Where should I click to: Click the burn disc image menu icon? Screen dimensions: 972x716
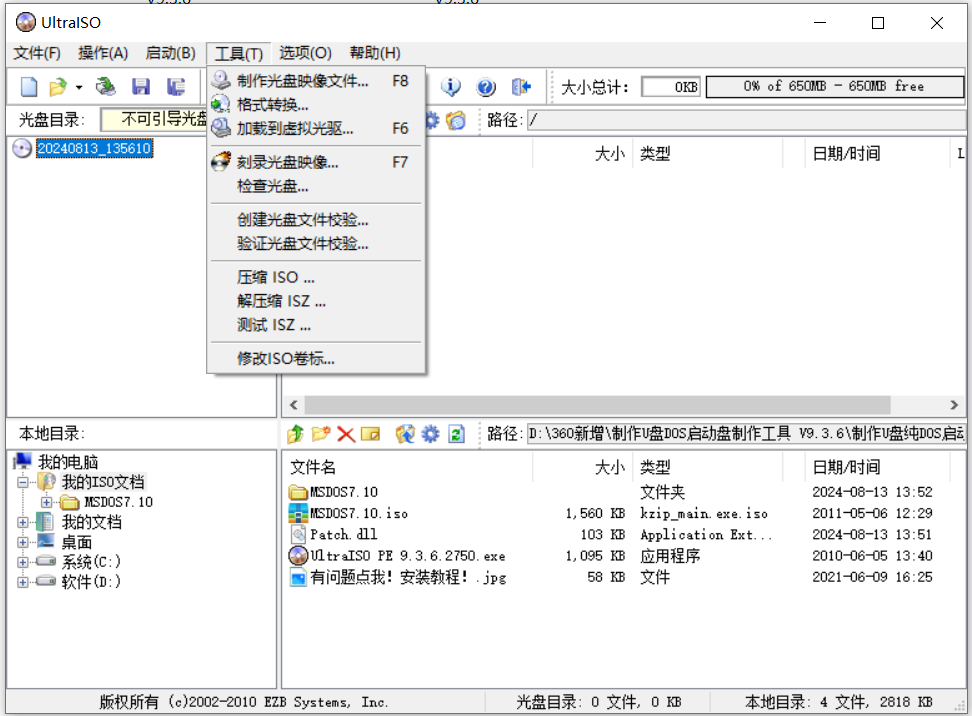221,162
